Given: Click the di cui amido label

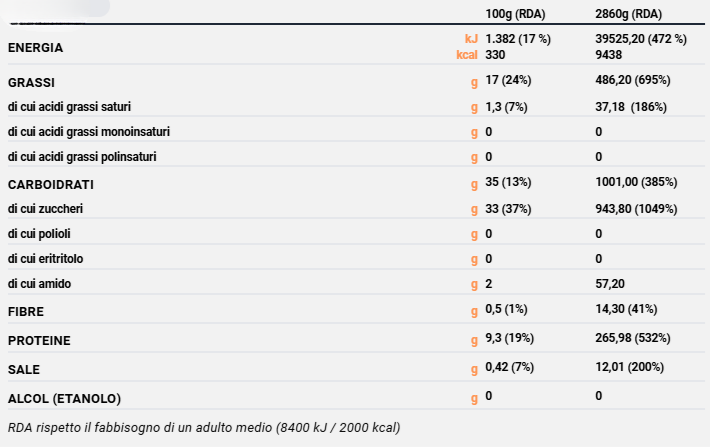Looking at the screenshot, I should 38,284.
